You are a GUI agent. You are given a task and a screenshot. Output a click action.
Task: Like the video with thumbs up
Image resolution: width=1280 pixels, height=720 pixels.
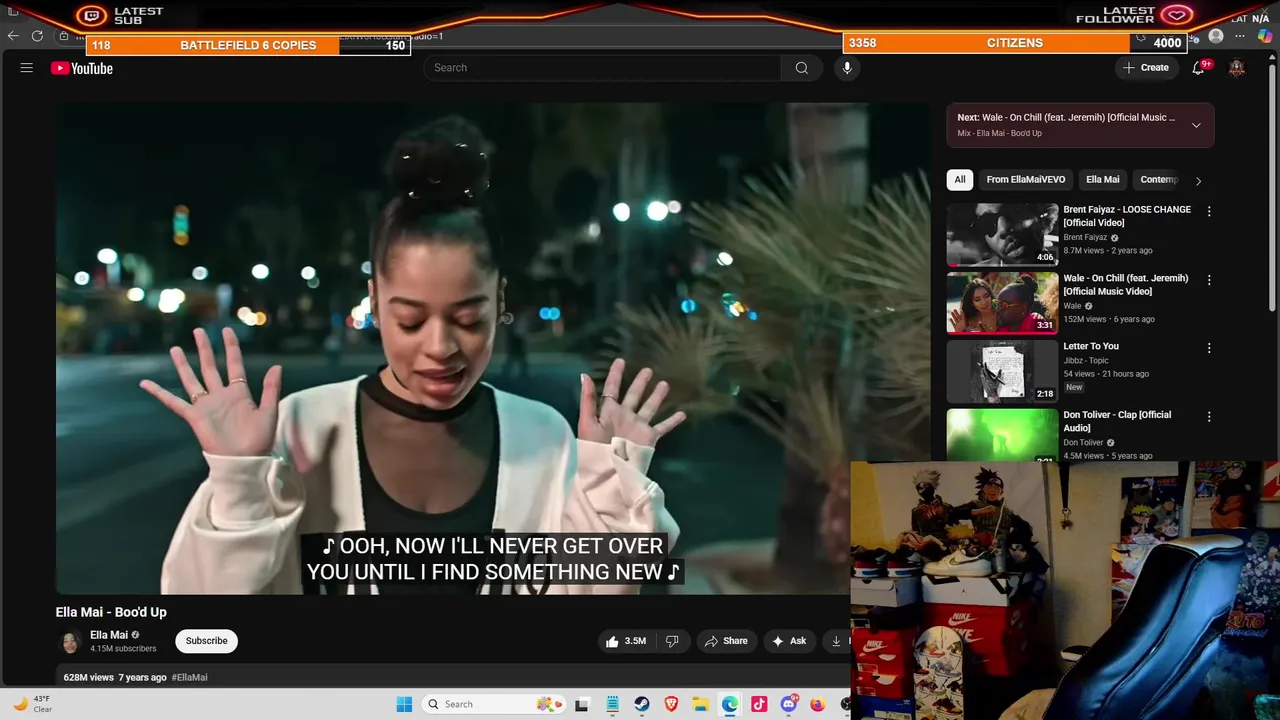625,641
